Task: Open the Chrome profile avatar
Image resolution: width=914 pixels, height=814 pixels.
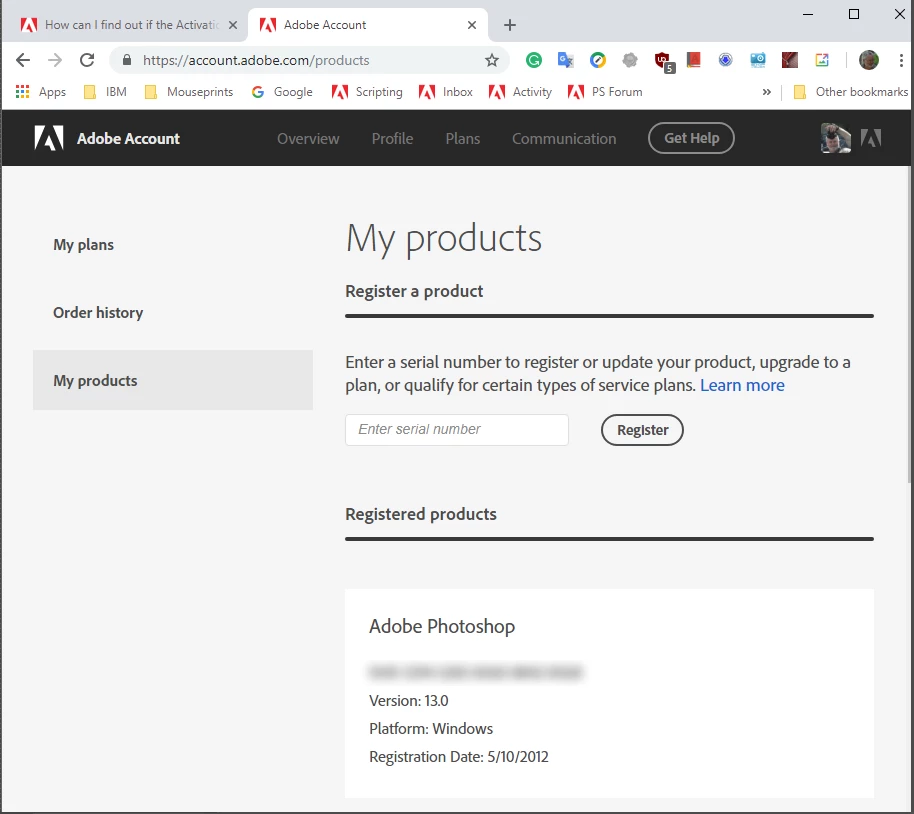Action: click(869, 60)
